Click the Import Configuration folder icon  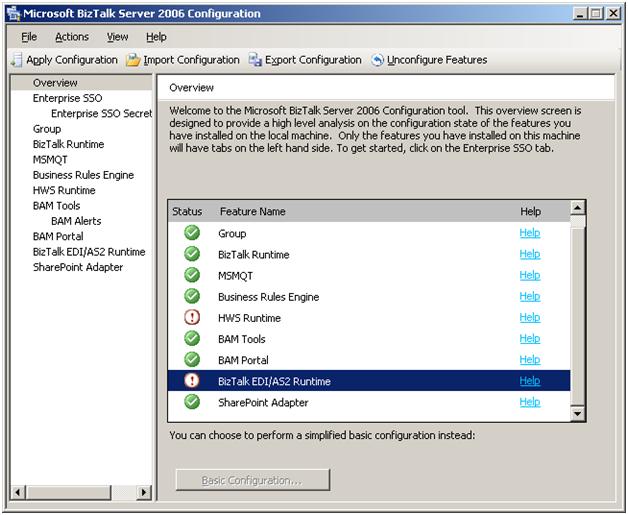[x=133, y=60]
